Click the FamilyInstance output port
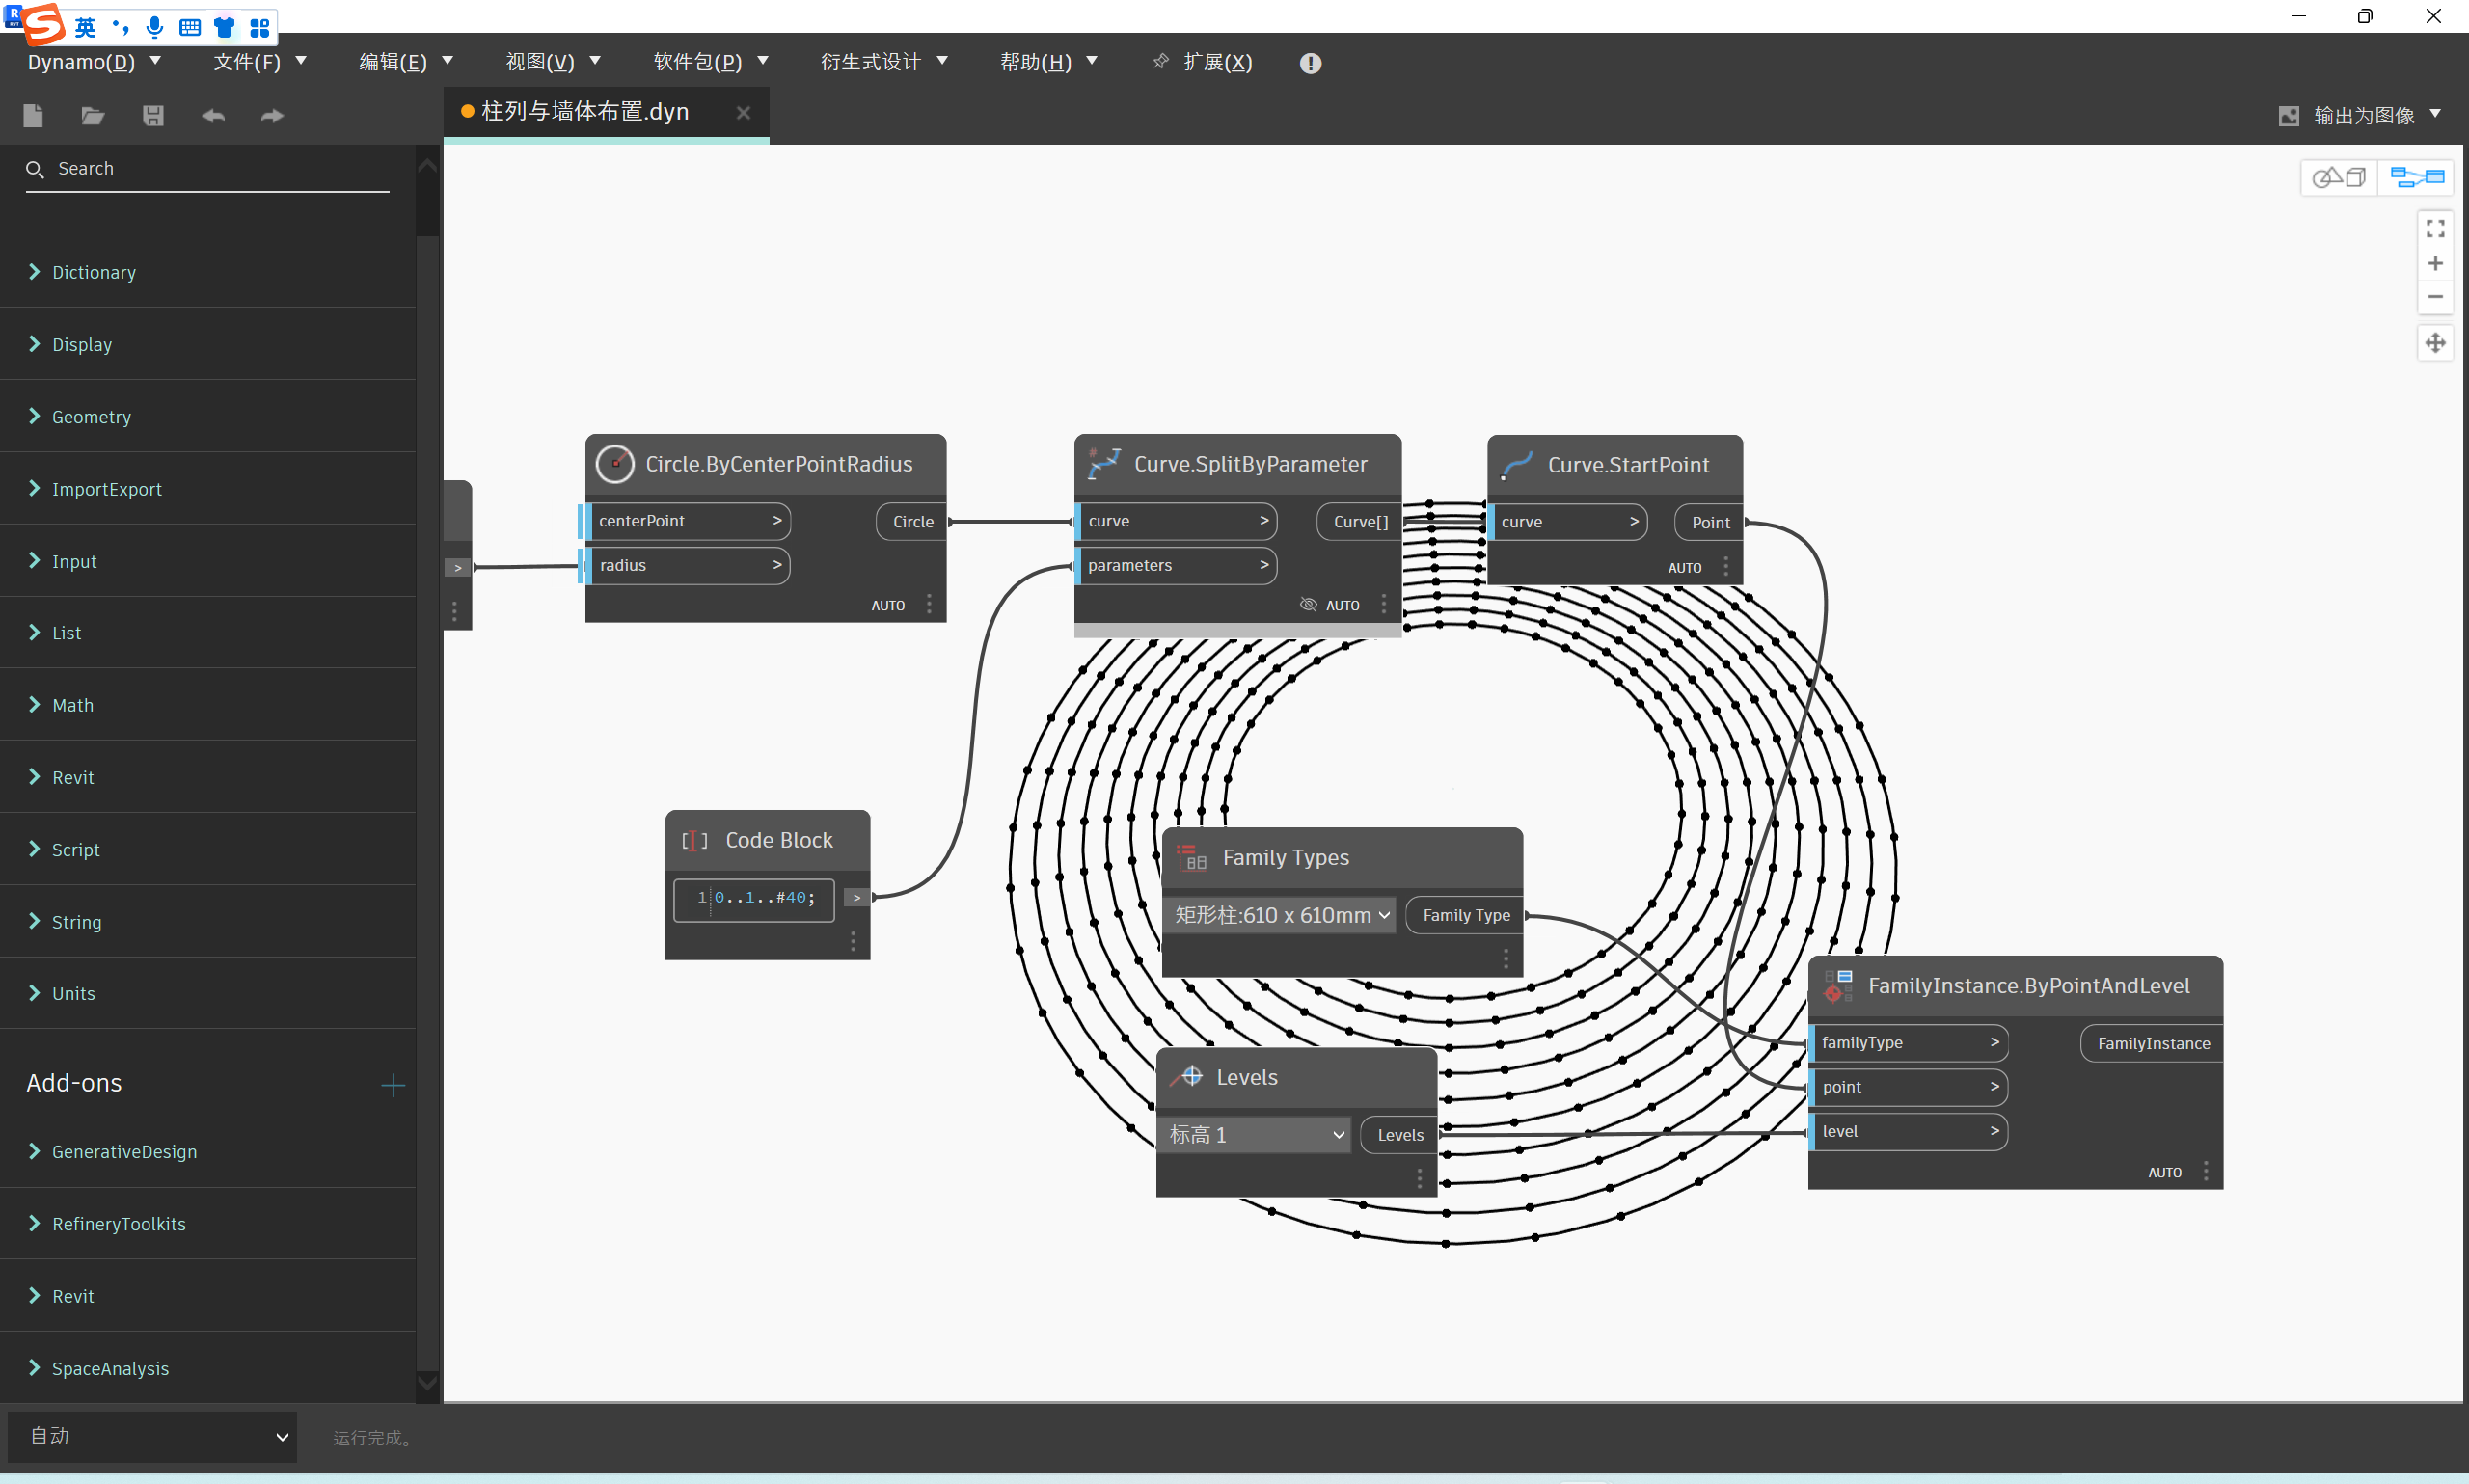2469x1484 pixels. [x=2153, y=1044]
